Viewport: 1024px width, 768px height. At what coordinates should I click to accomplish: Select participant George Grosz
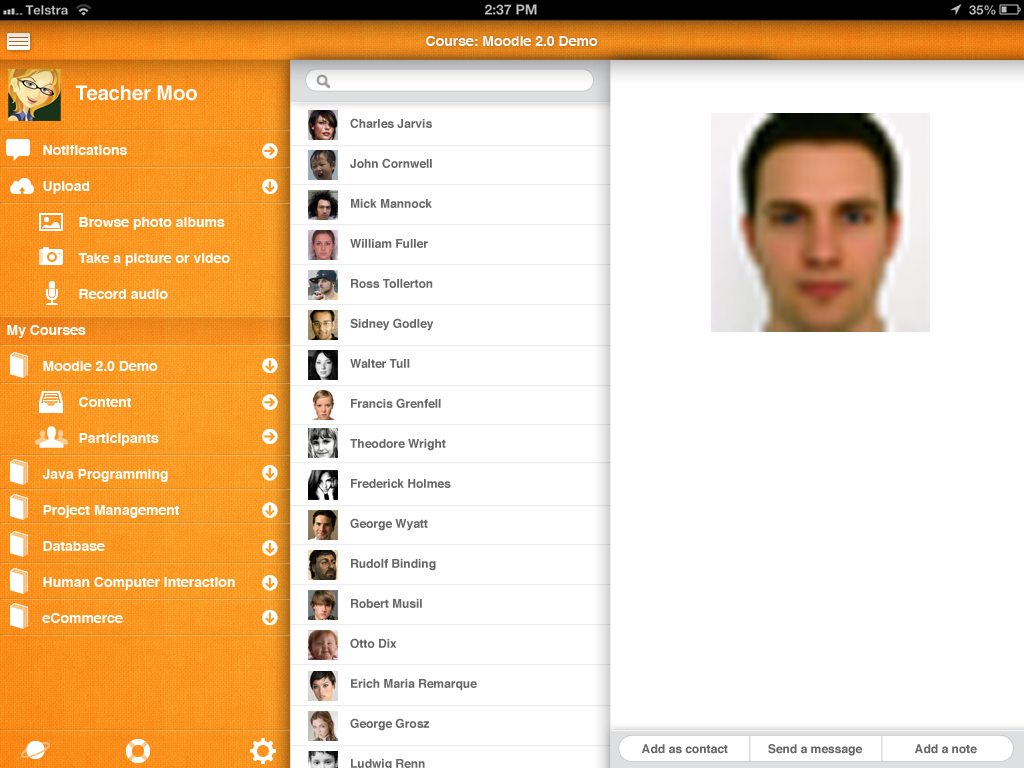click(450, 724)
